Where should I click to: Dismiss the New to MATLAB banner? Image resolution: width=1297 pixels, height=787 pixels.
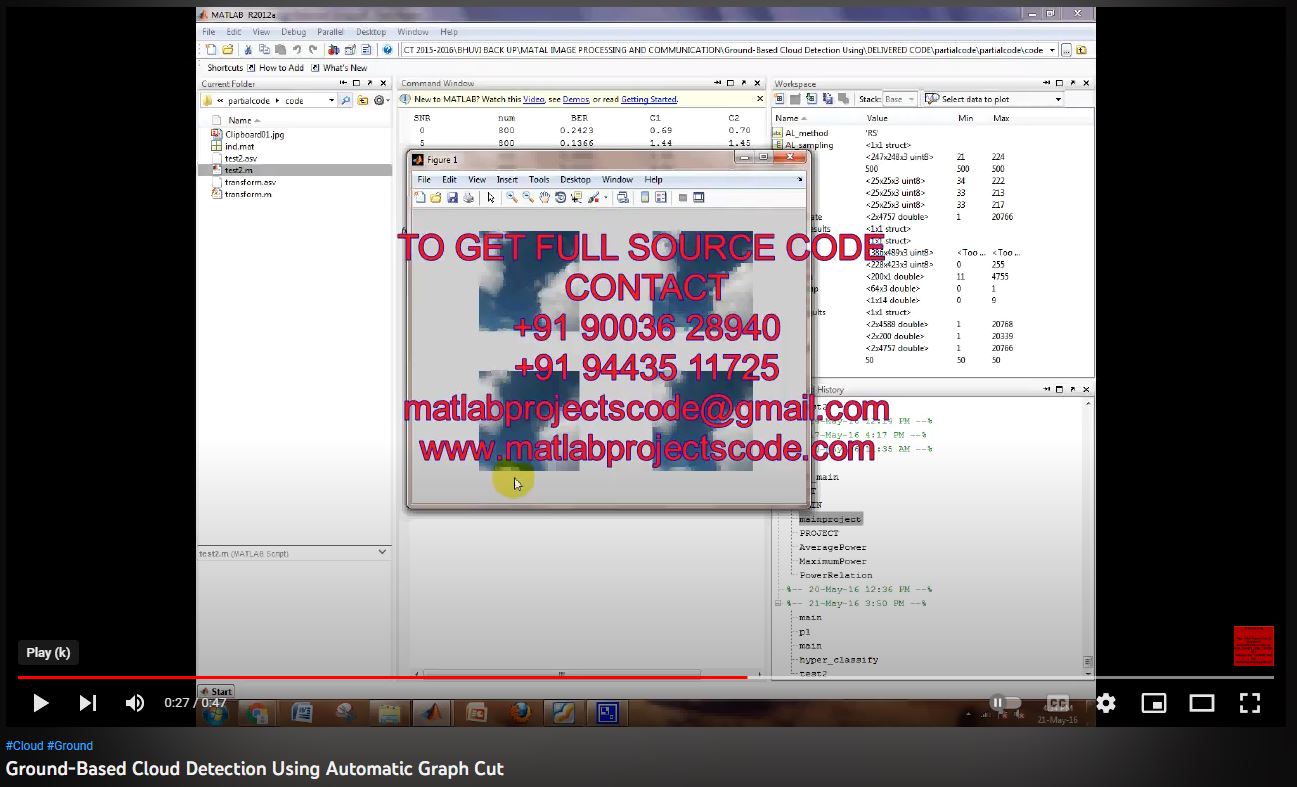click(x=760, y=99)
